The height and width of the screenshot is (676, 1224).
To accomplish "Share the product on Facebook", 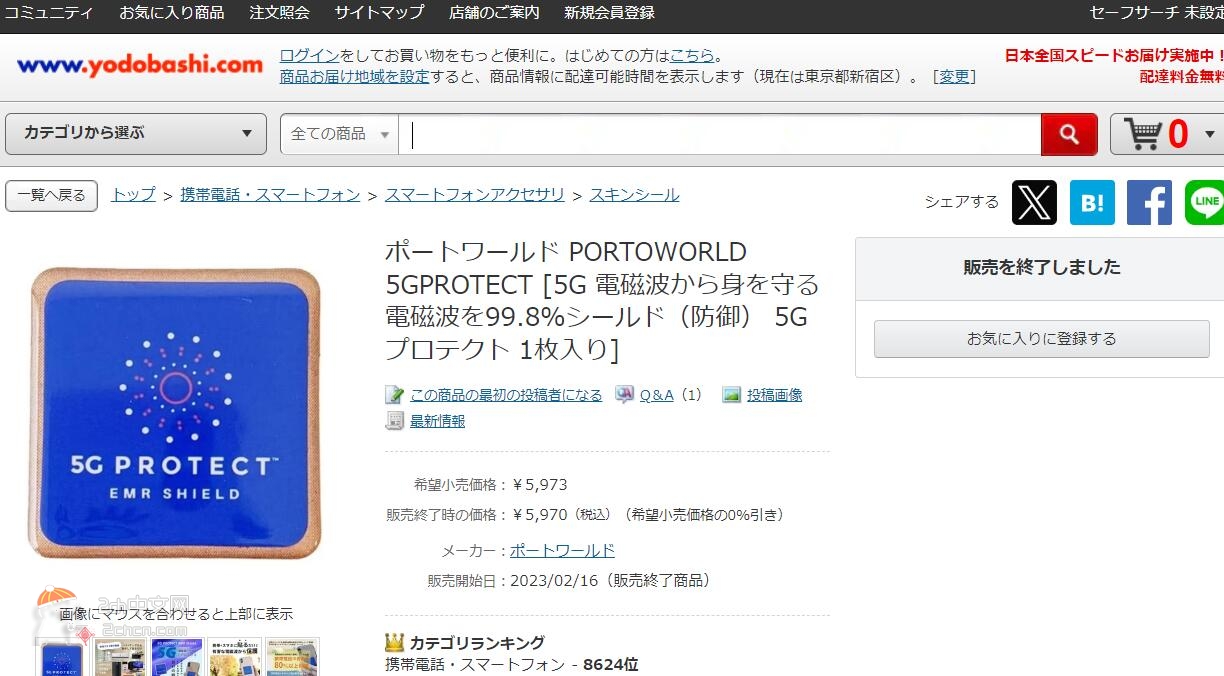I will [x=1149, y=202].
